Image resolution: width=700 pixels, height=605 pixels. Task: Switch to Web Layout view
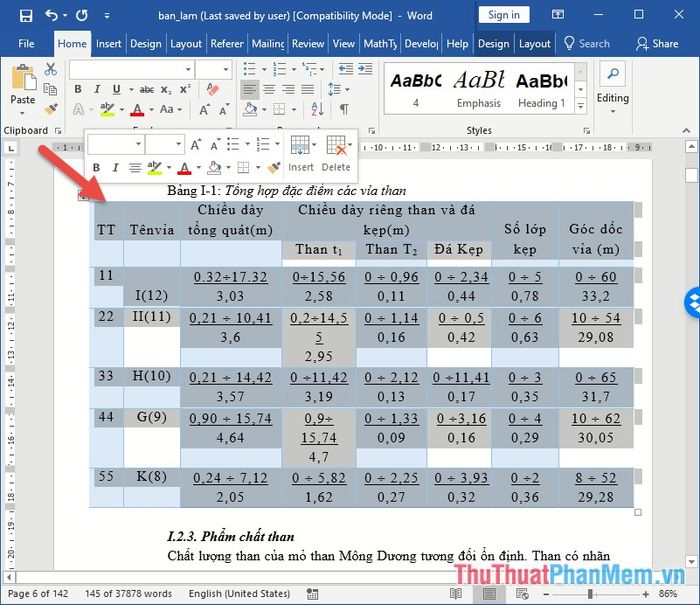tap(522, 593)
